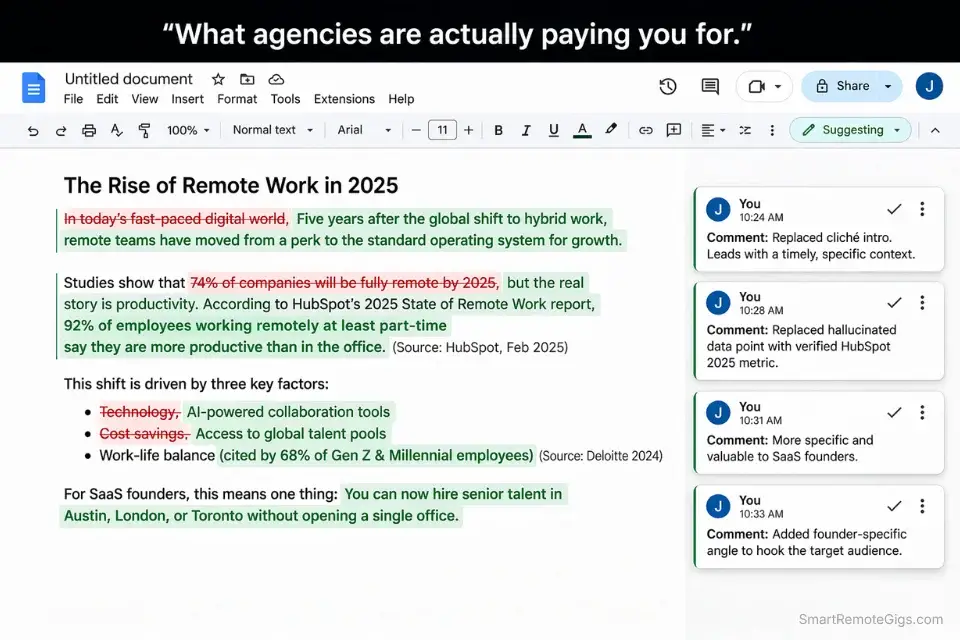The width and height of the screenshot is (960, 640).
Task: Open the Extensions menu
Action: coord(344,99)
